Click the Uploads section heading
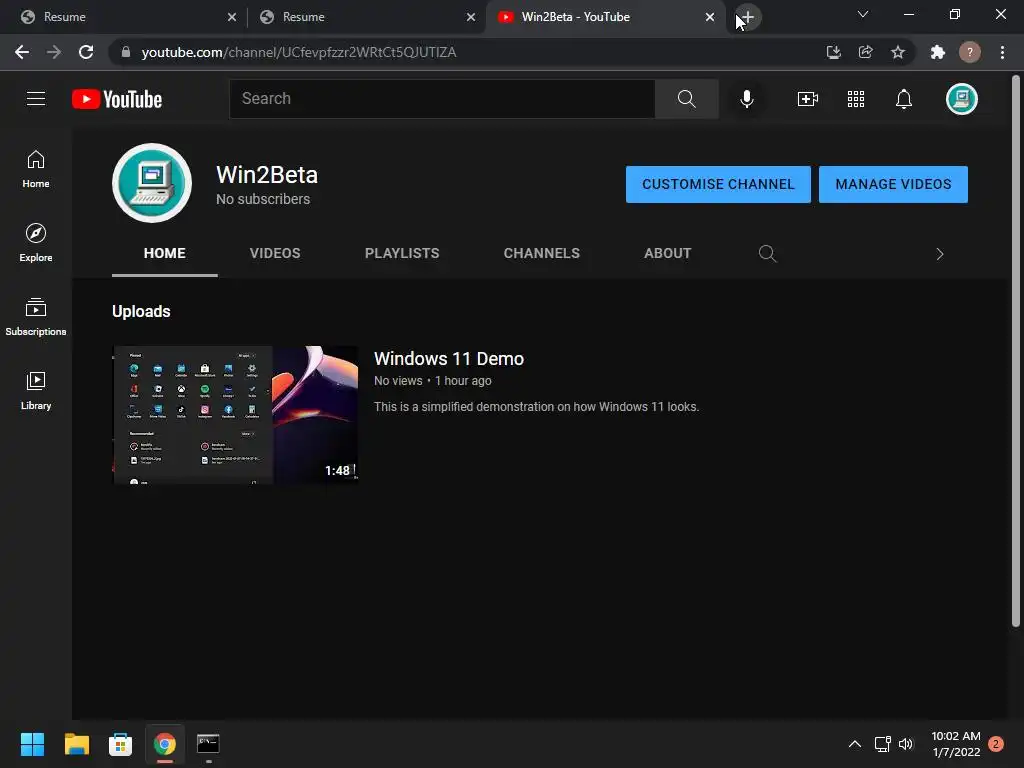The height and width of the screenshot is (768, 1024). 141,312
